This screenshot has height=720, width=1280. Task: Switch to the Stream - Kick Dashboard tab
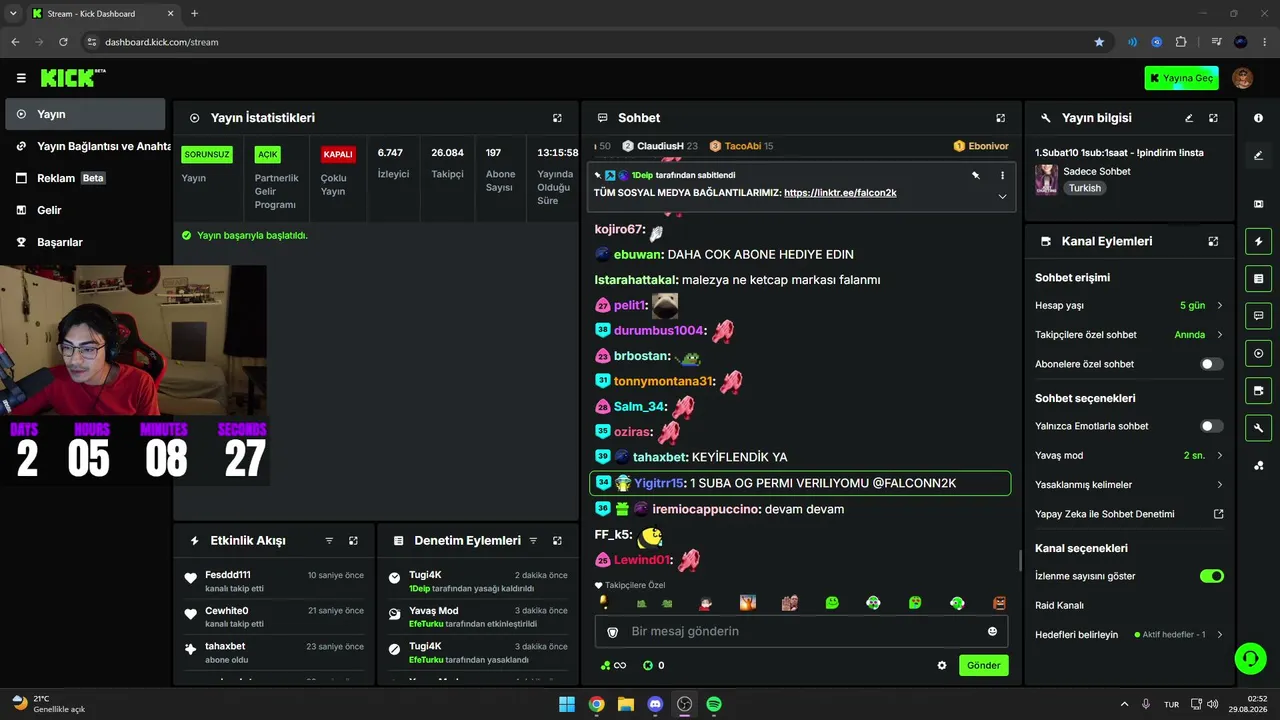[x=102, y=14]
